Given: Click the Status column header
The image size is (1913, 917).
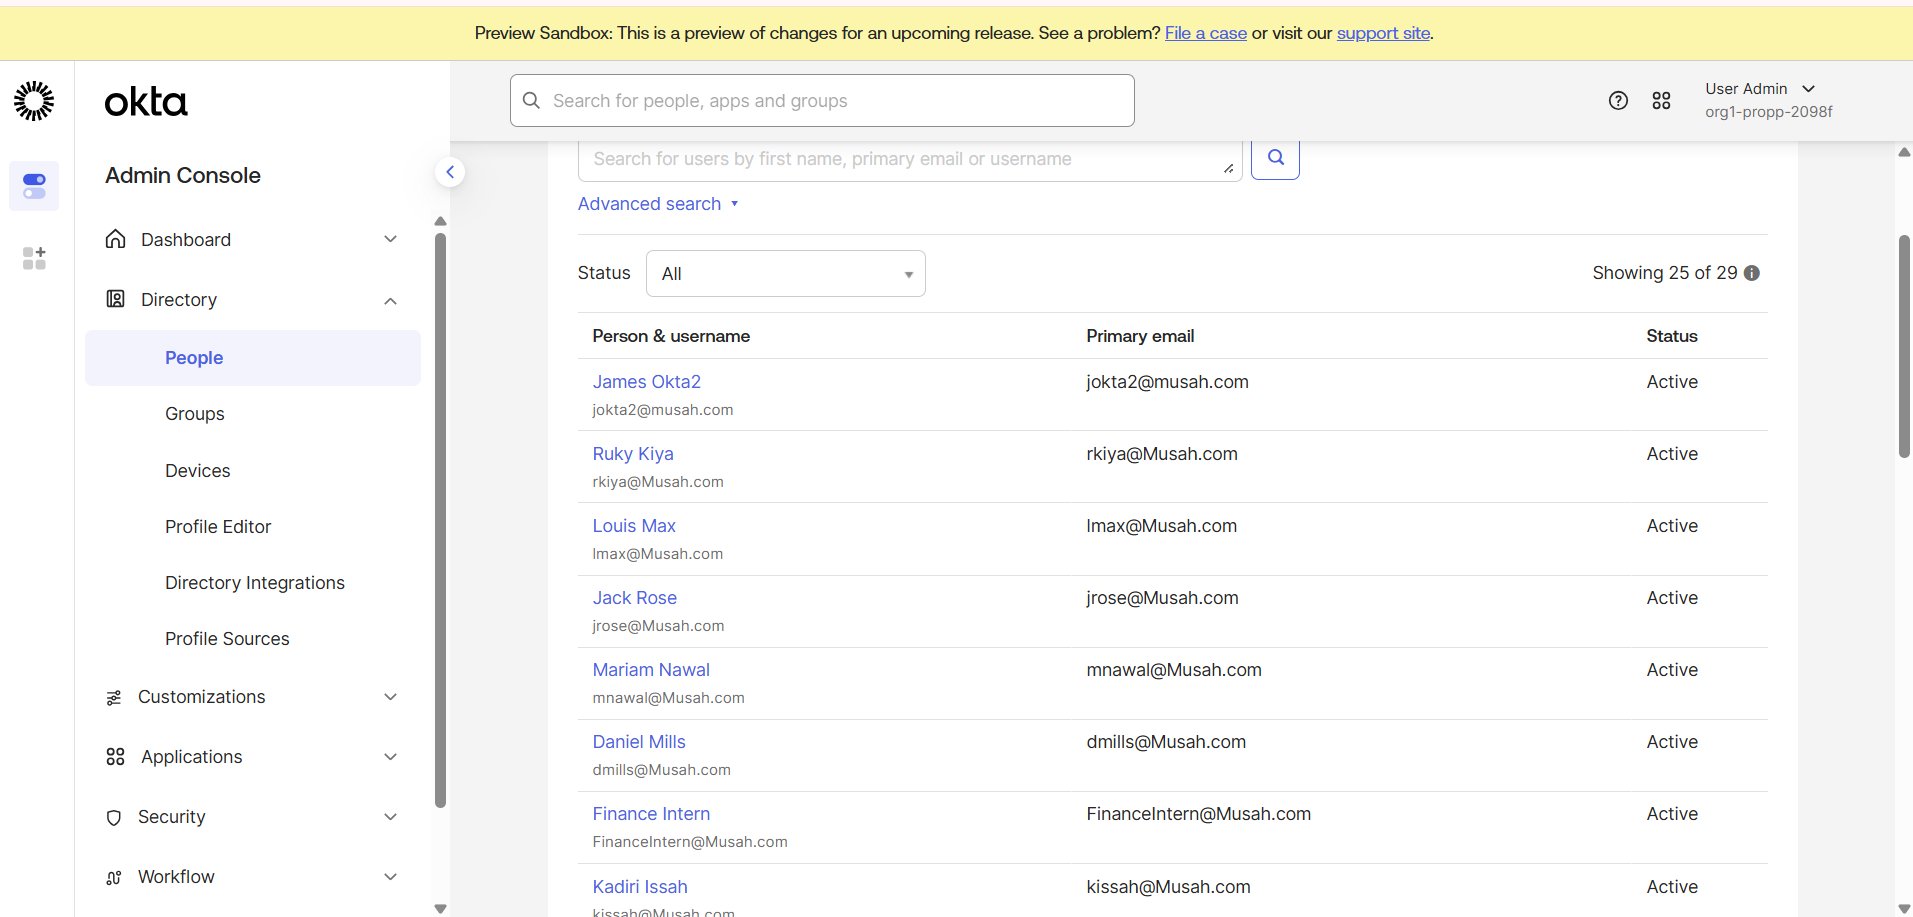Looking at the screenshot, I should [1672, 336].
